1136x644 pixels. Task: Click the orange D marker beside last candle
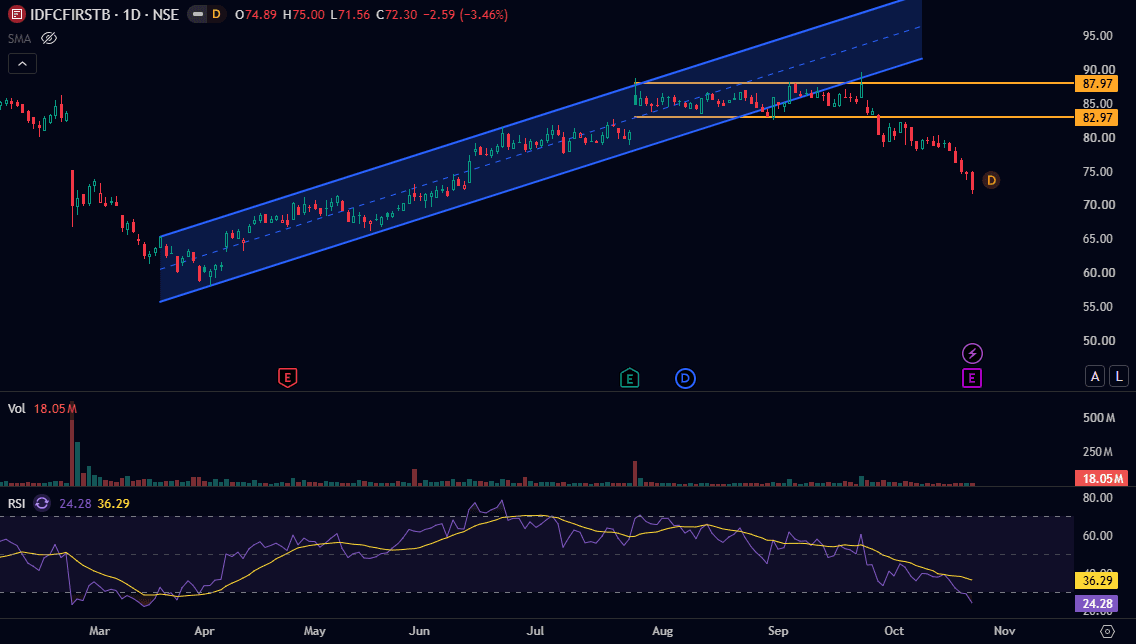click(990, 180)
